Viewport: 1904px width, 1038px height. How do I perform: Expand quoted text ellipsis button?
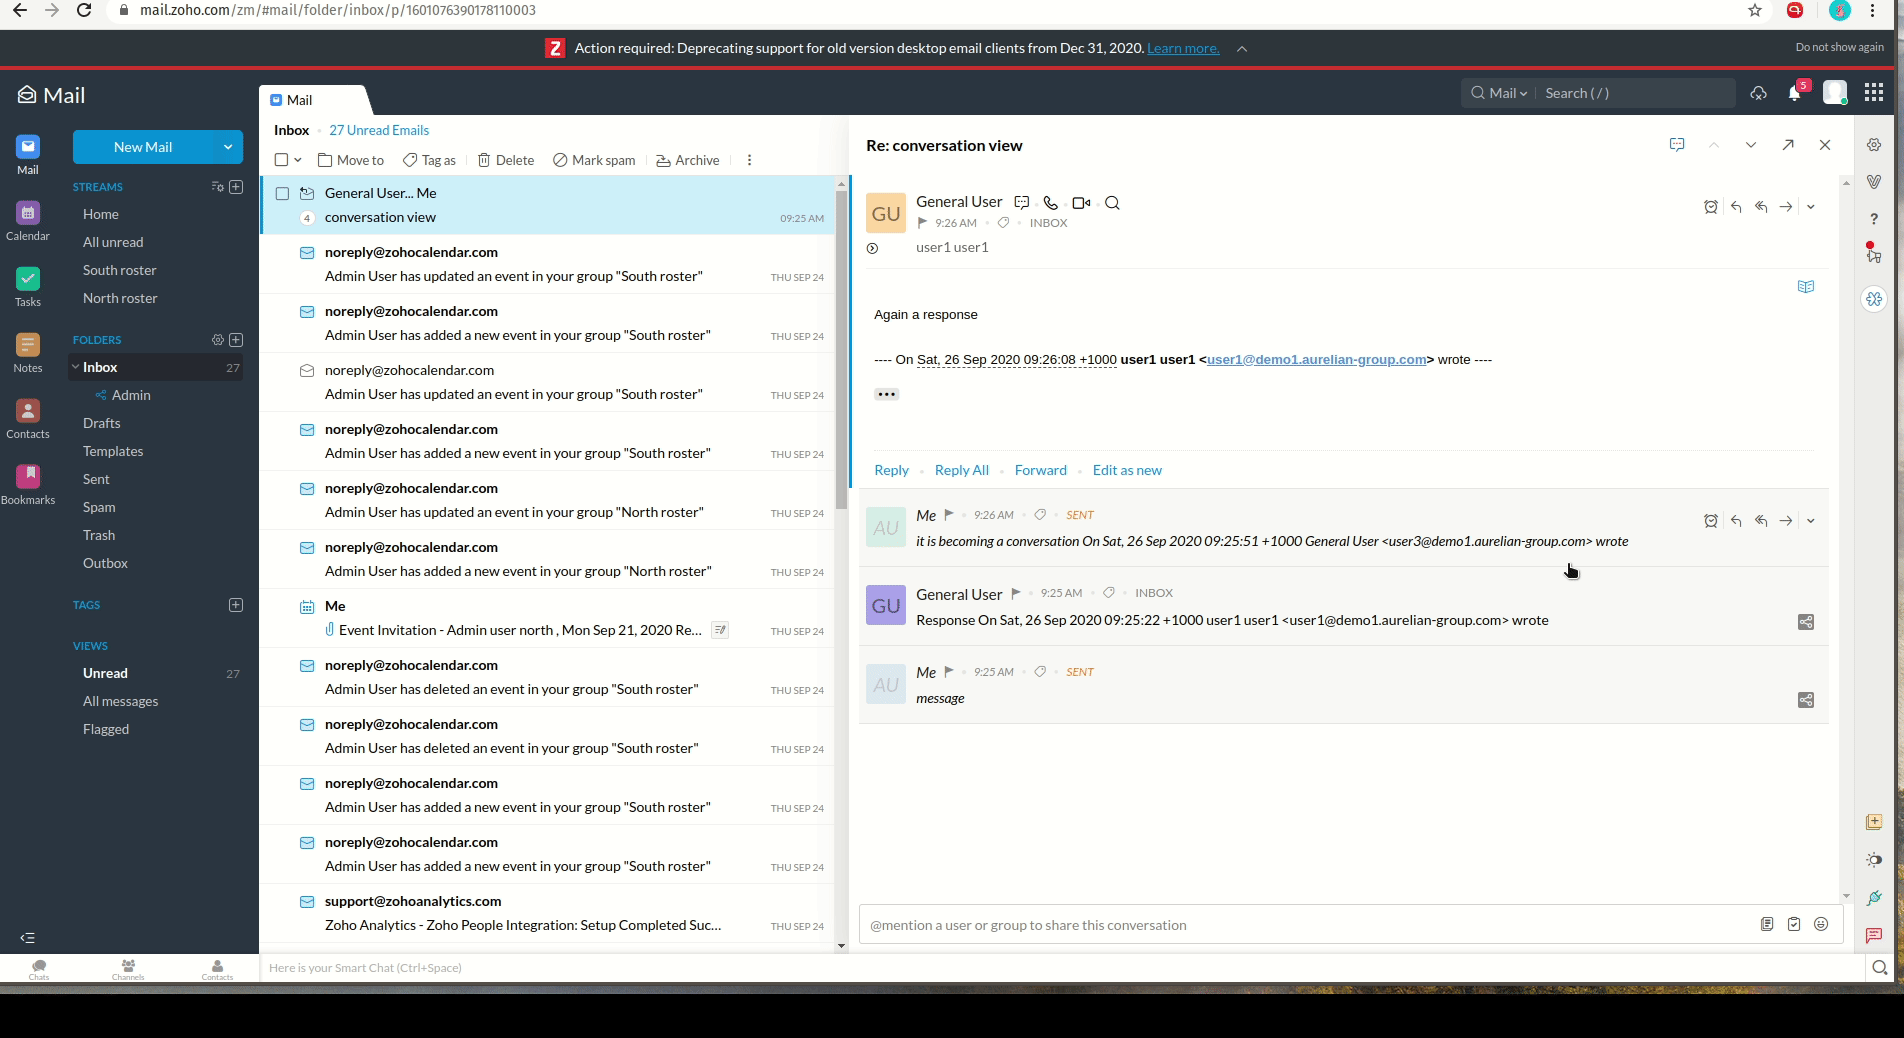point(887,394)
